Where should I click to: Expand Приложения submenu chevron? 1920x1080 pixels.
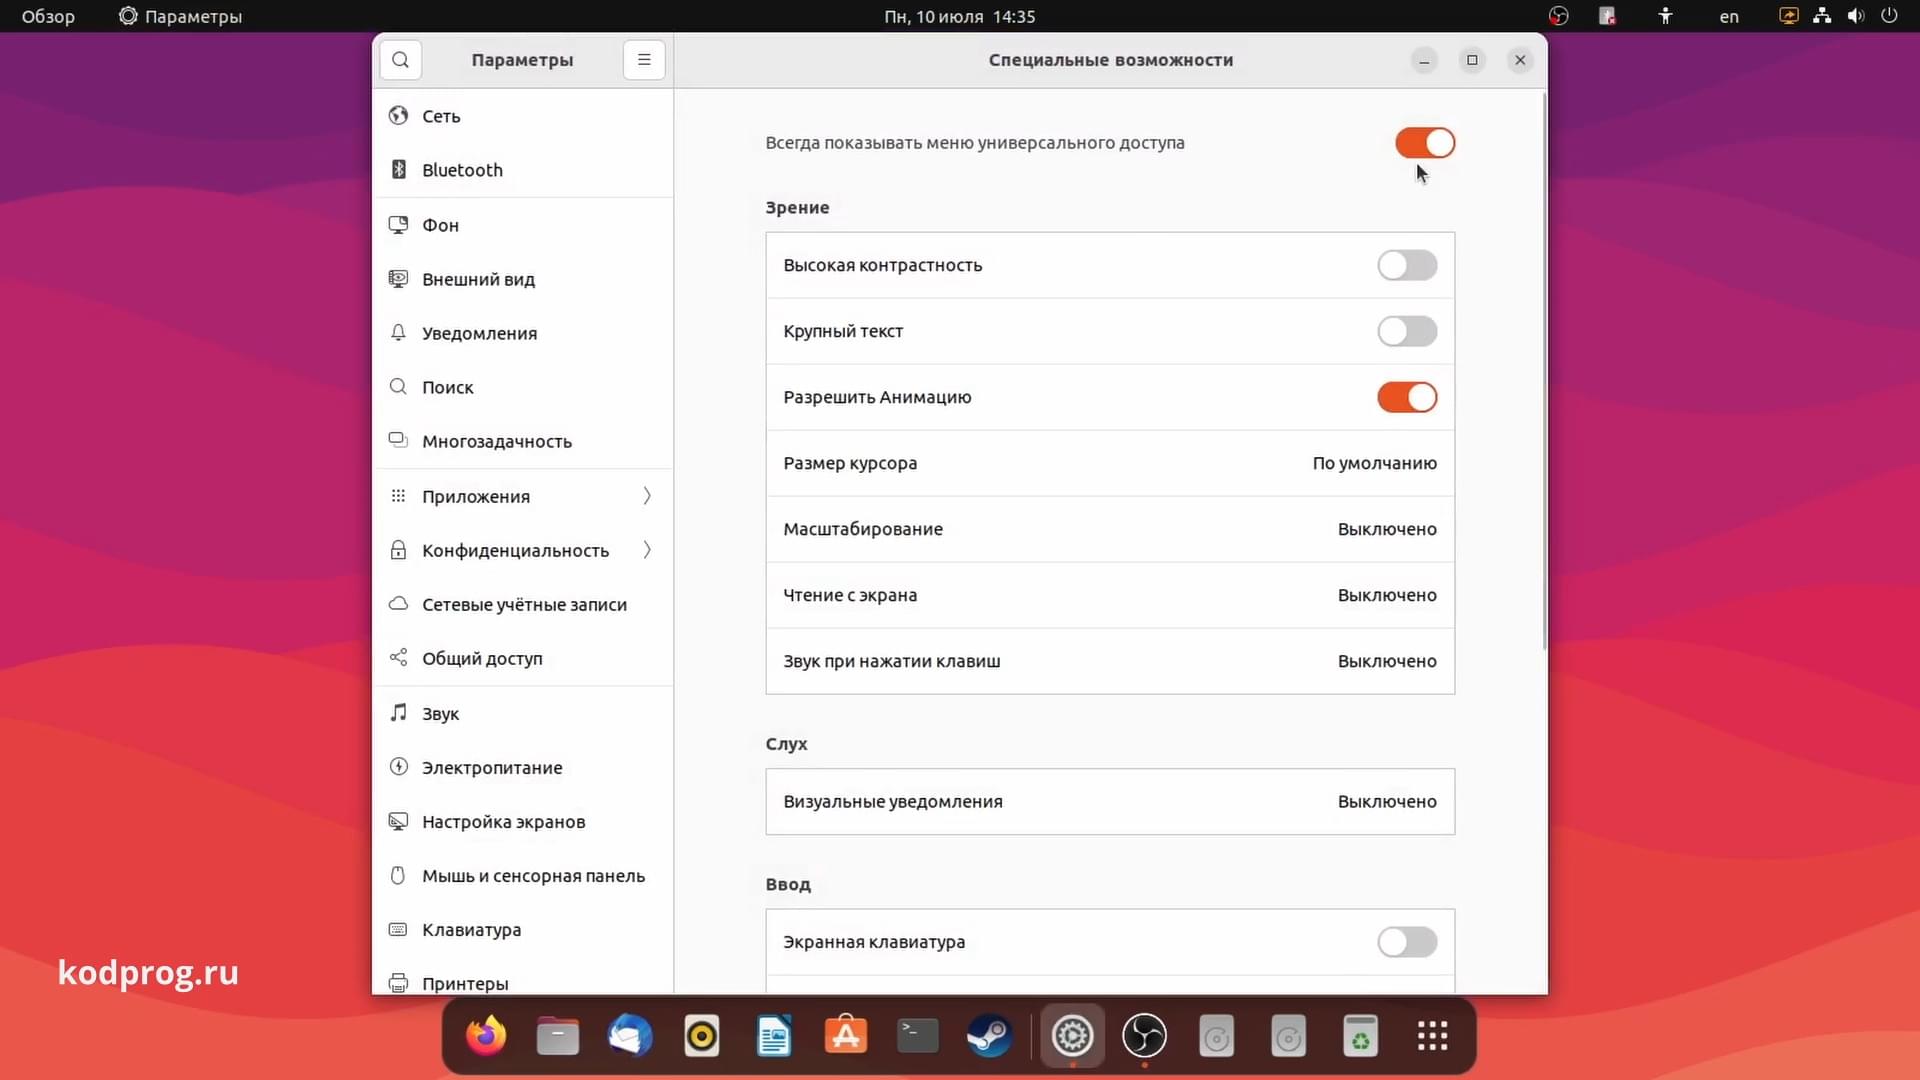coord(647,496)
